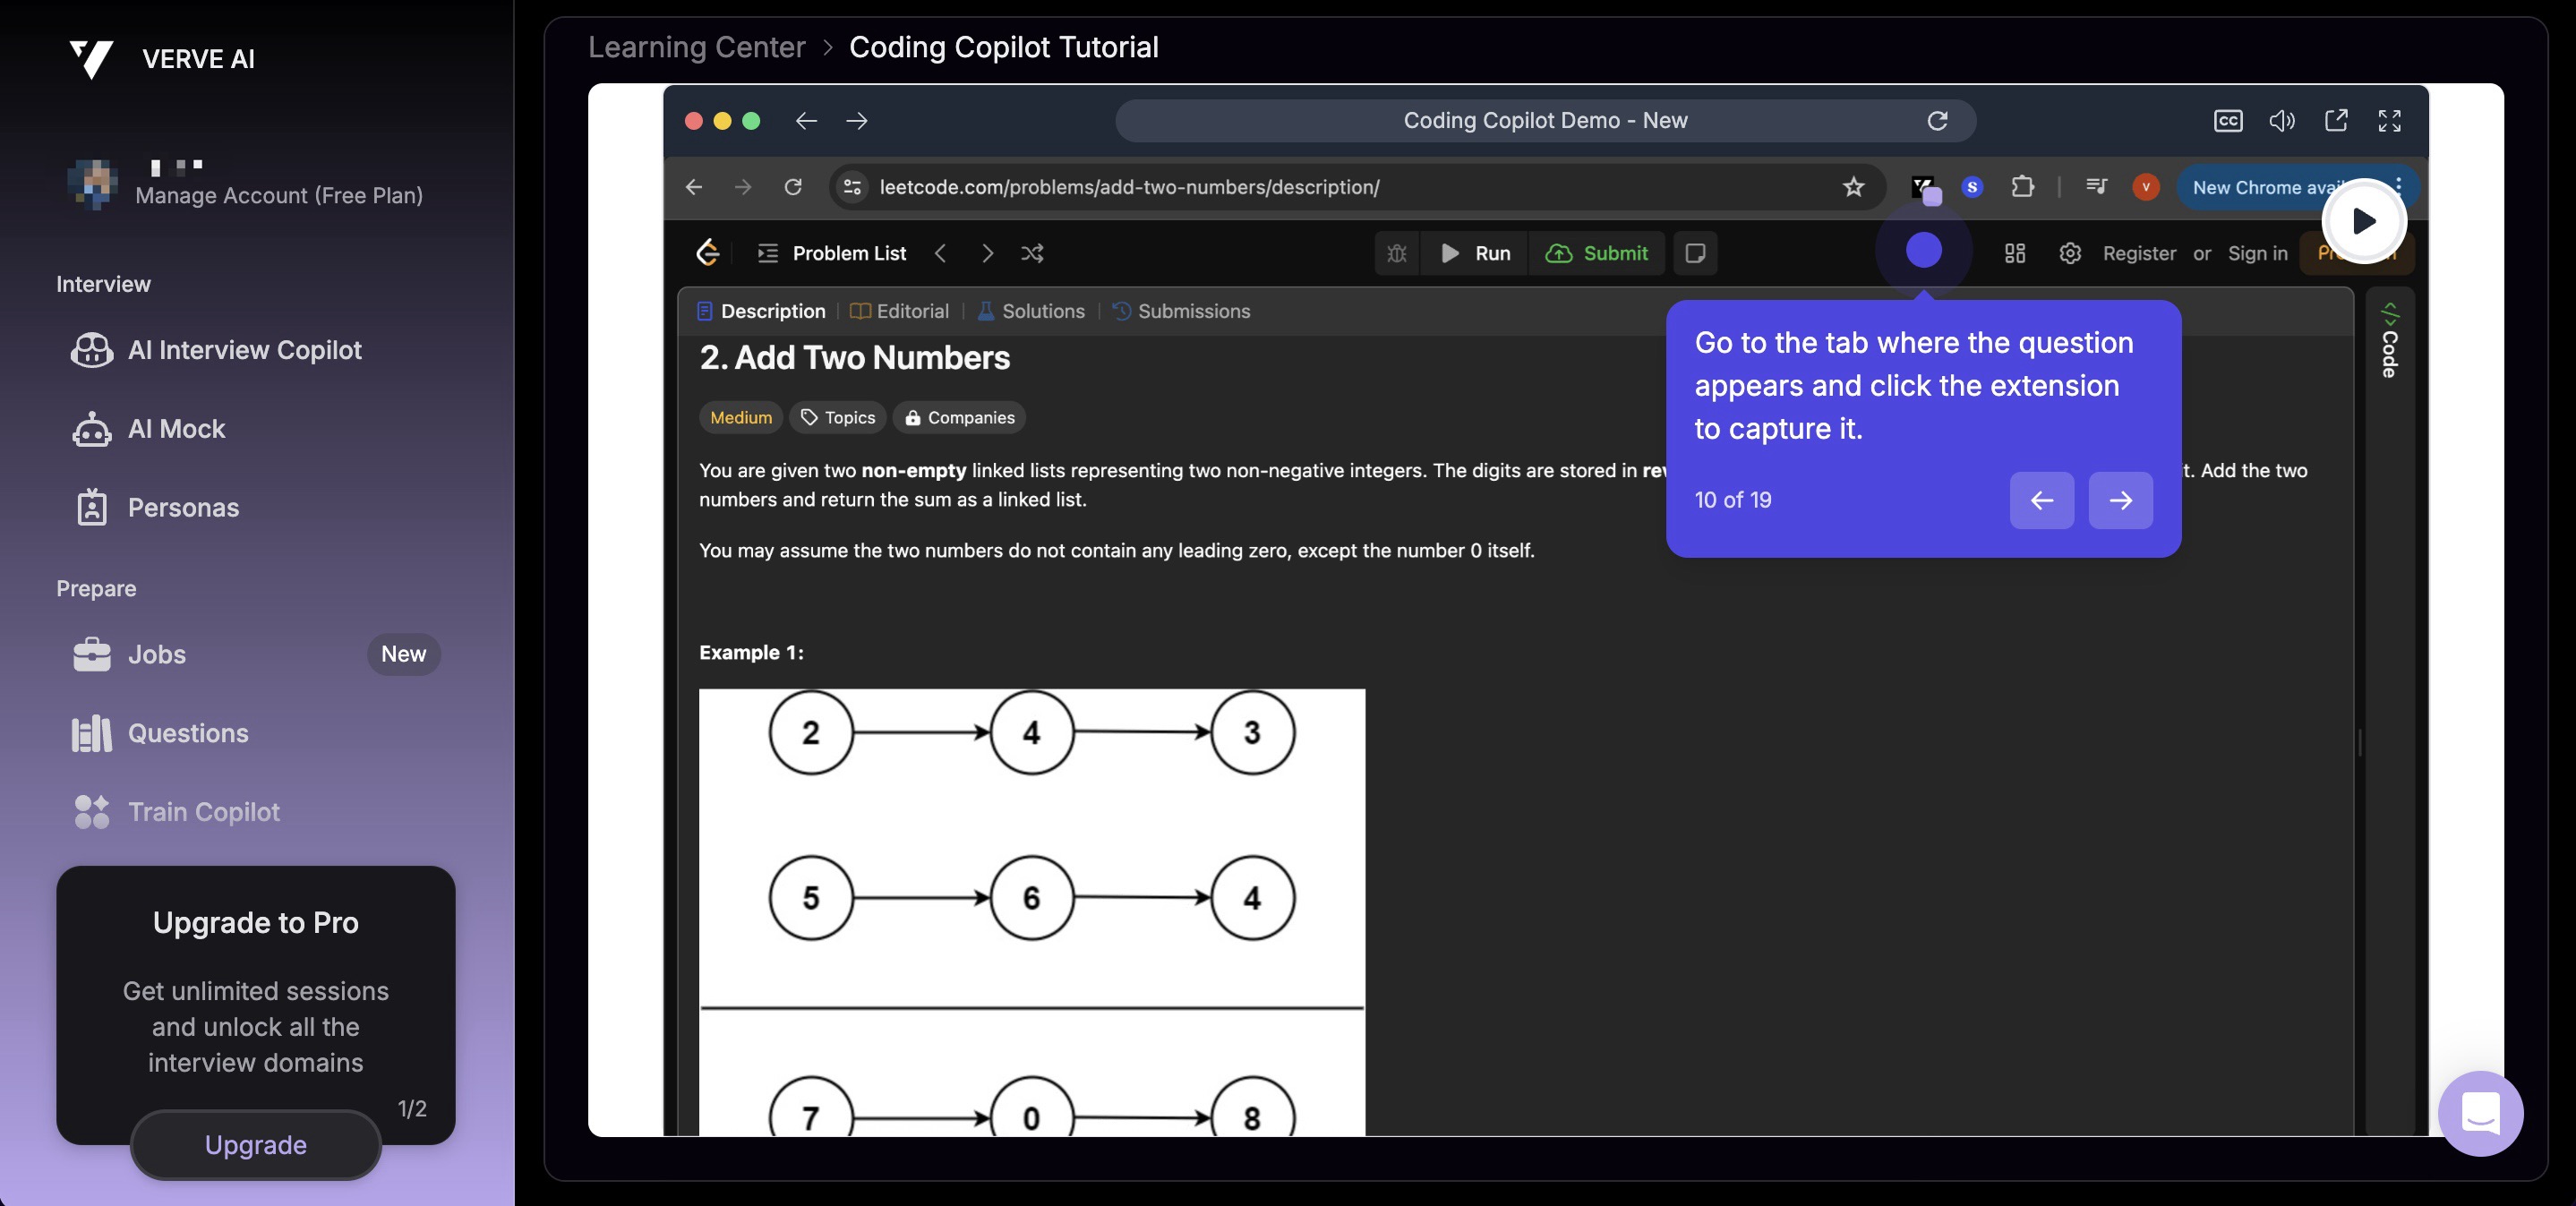2576x1206 pixels.
Task: Click the closed captions CC icon
Action: (x=2227, y=121)
